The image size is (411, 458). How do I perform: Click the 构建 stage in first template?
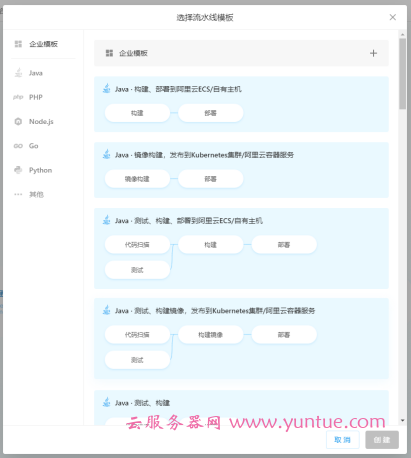[137, 113]
